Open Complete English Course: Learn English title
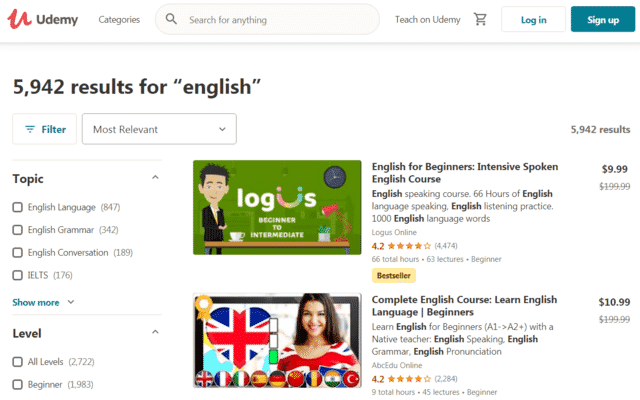Screen dimensions: 640x400 click(464, 306)
